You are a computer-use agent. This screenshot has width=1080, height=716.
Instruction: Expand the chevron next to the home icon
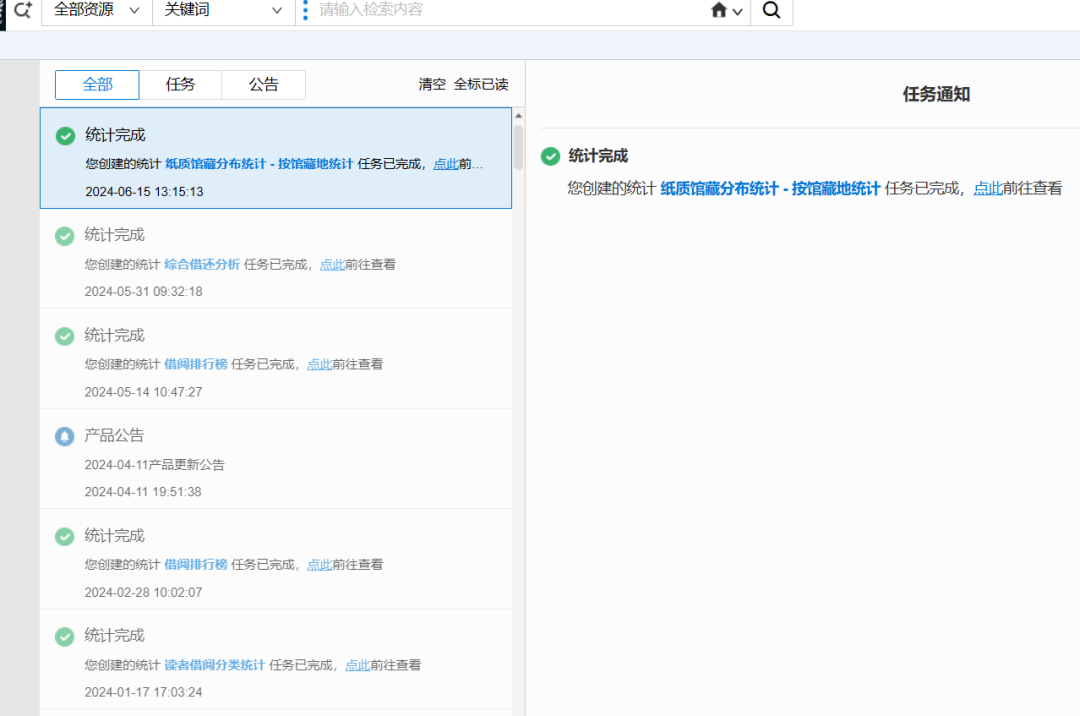click(x=736, y=13)
